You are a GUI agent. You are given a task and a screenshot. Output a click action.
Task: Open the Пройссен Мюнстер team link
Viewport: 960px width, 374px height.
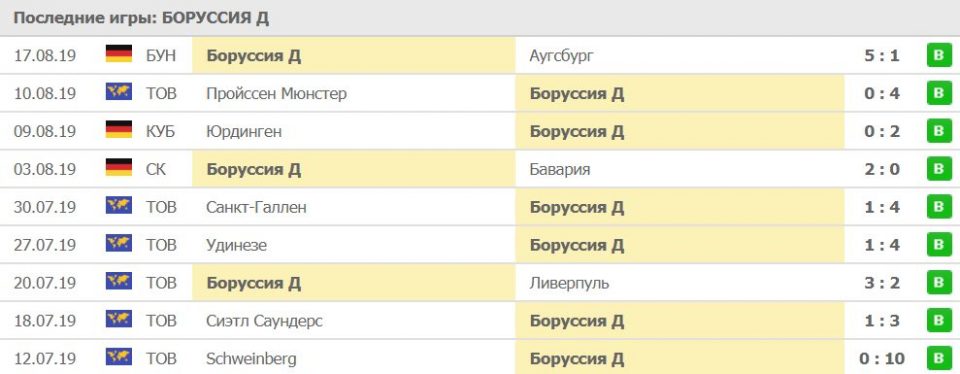point(277,94)
